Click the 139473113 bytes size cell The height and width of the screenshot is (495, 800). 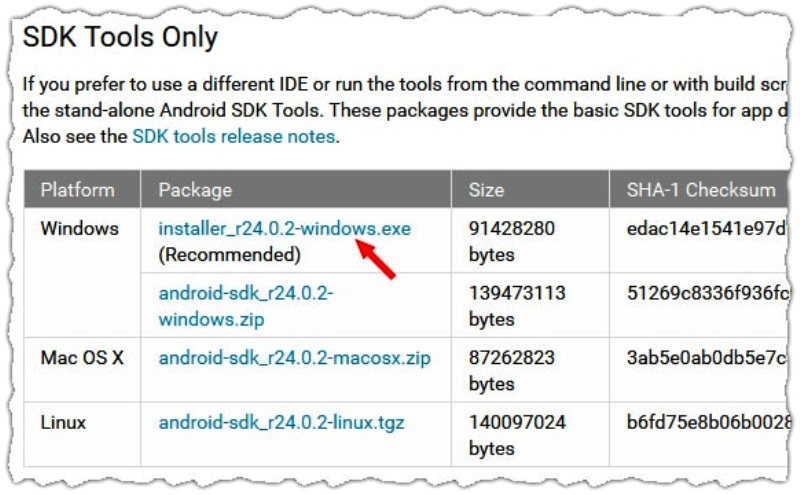click(517, 306)
